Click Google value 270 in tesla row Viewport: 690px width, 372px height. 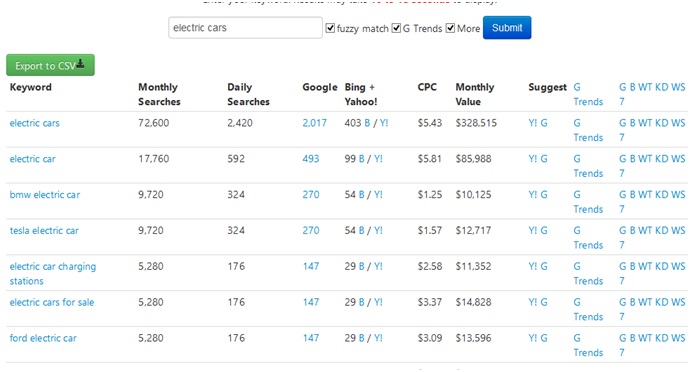pyautogui.click(x=311, y=230)
